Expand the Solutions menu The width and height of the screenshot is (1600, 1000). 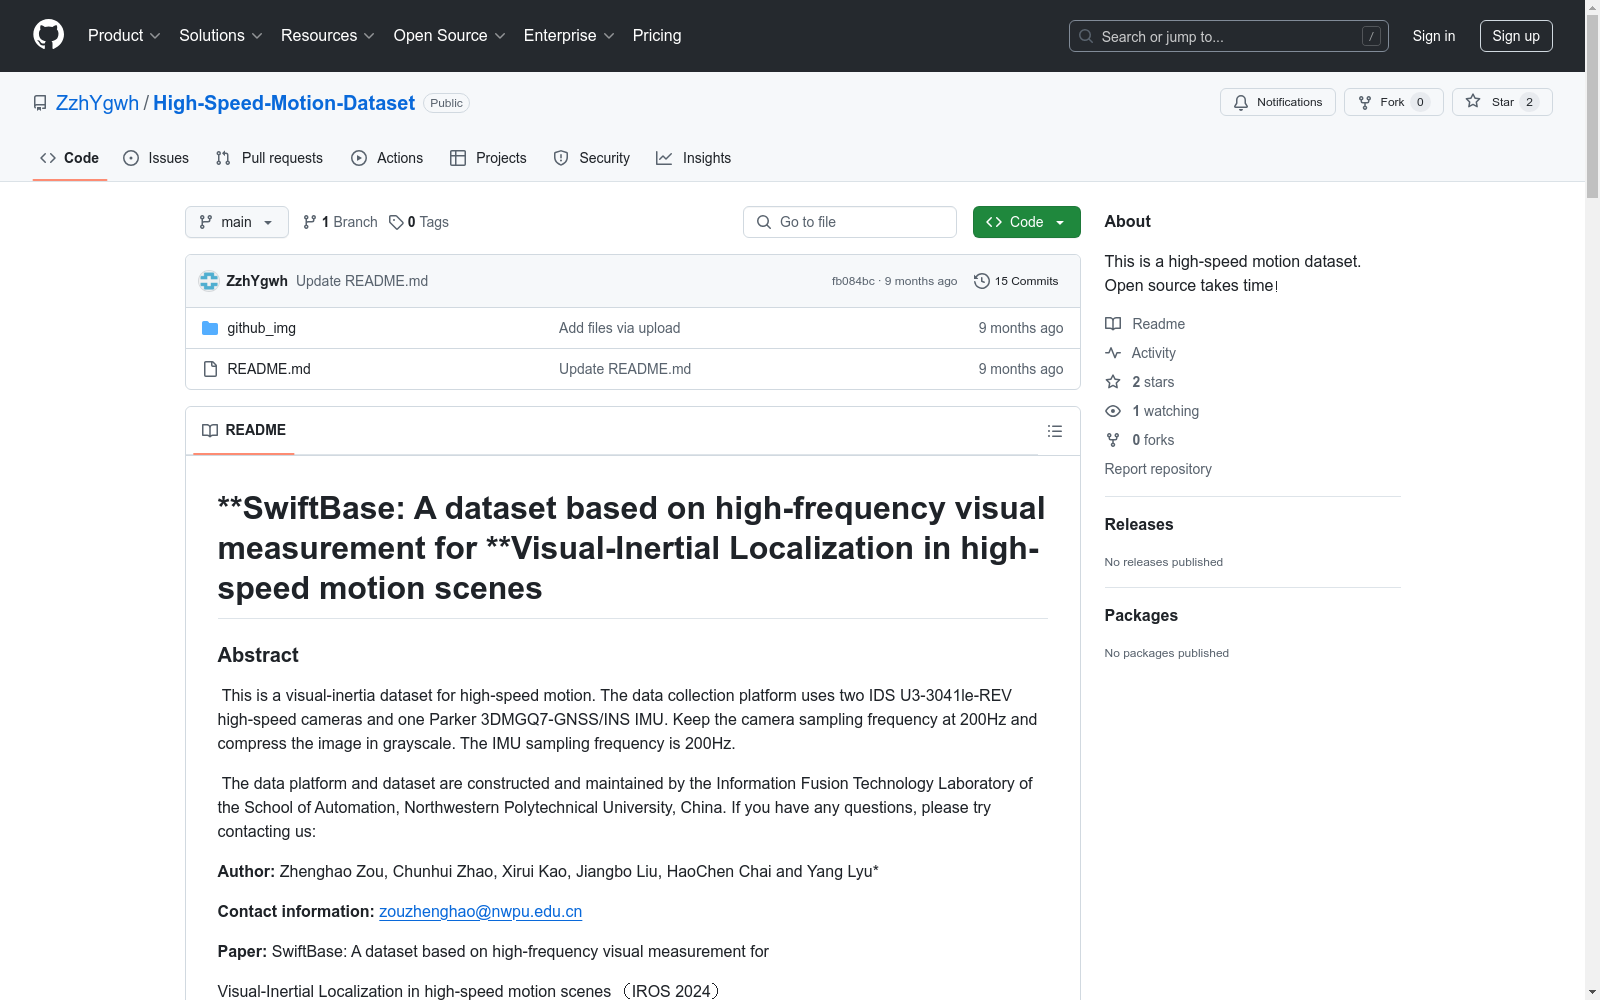pyautogui.click(x=221, y=36)
